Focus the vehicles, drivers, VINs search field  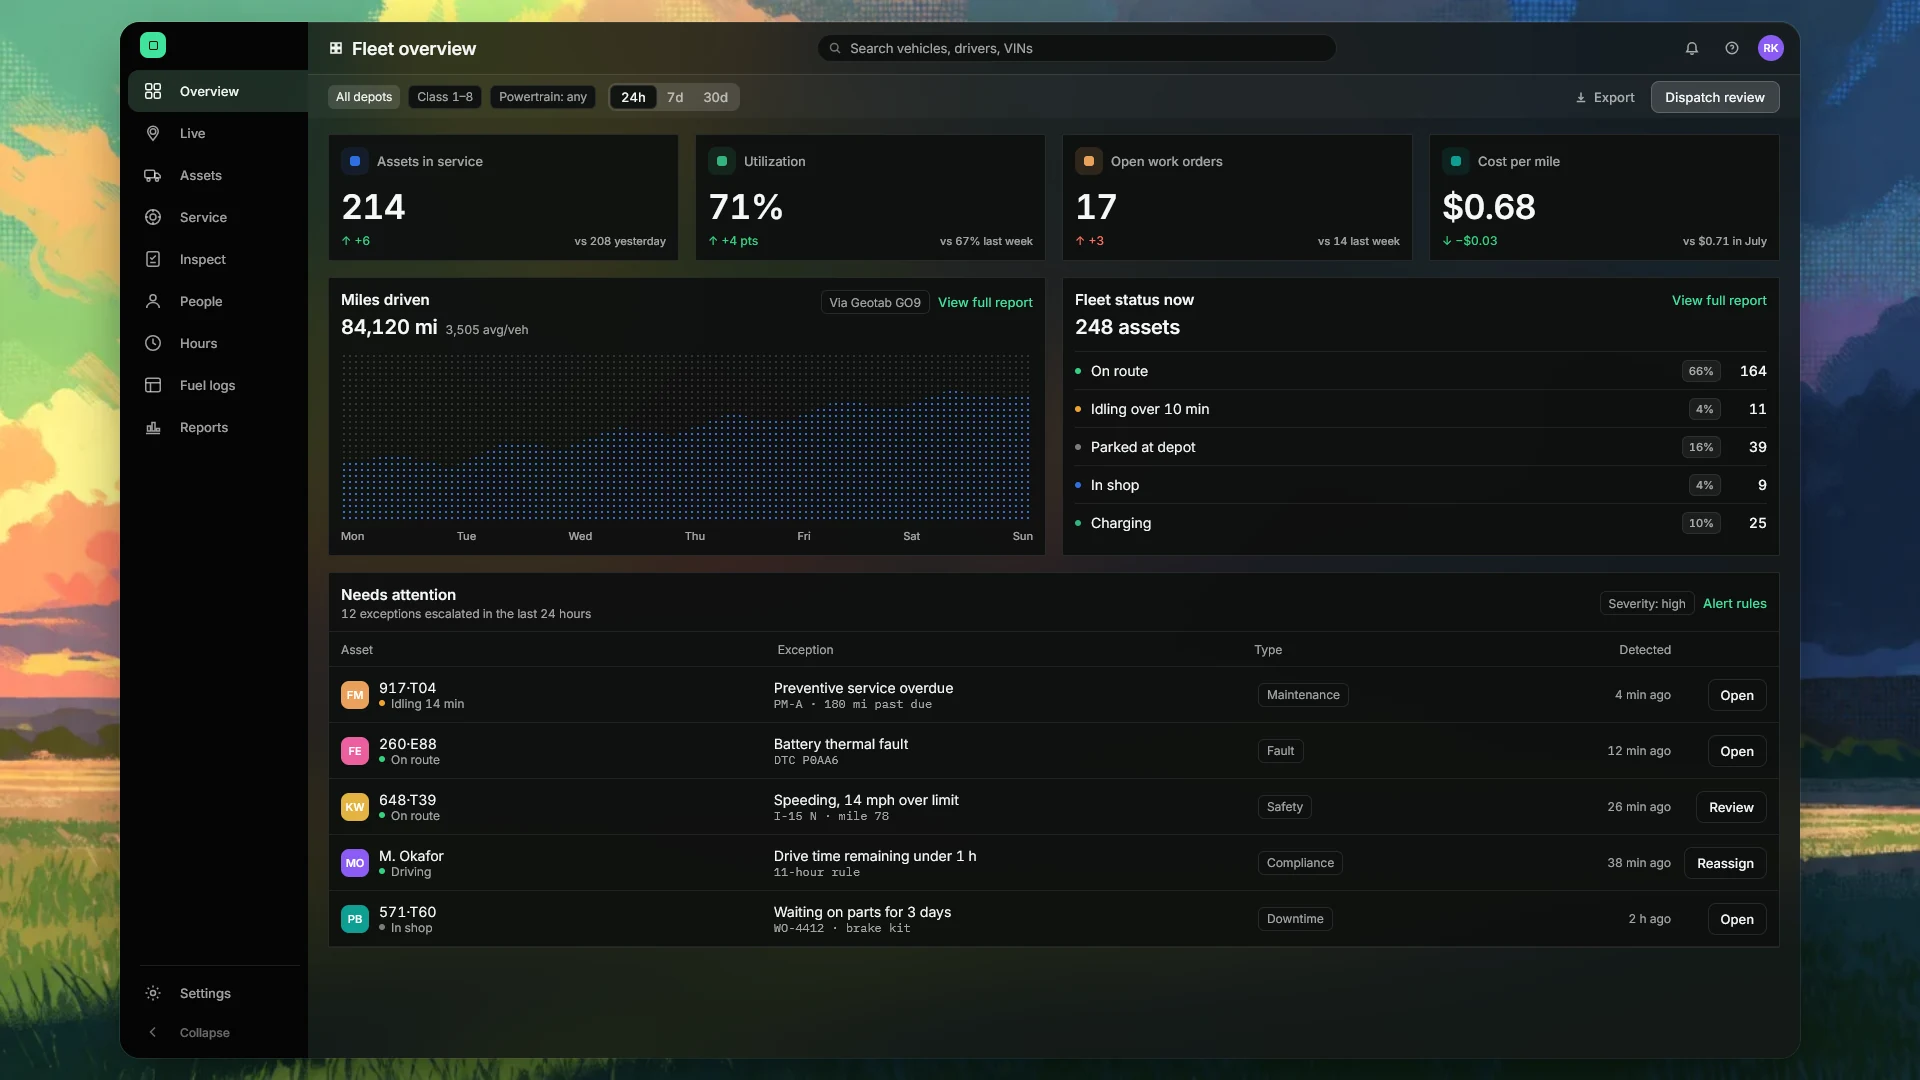[x=1077, y=48]
